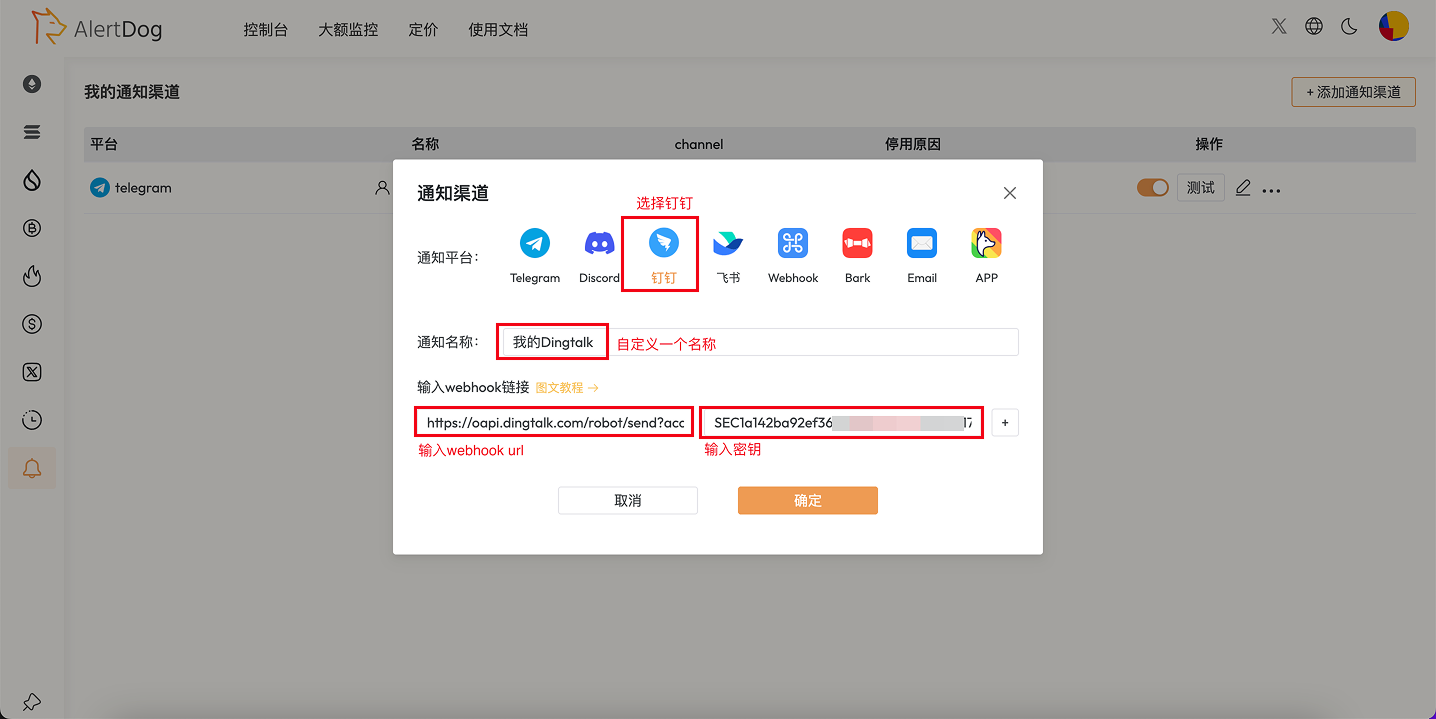Toggle the telegram channel switch
1436x719 pixels.
pos(1153,188)
